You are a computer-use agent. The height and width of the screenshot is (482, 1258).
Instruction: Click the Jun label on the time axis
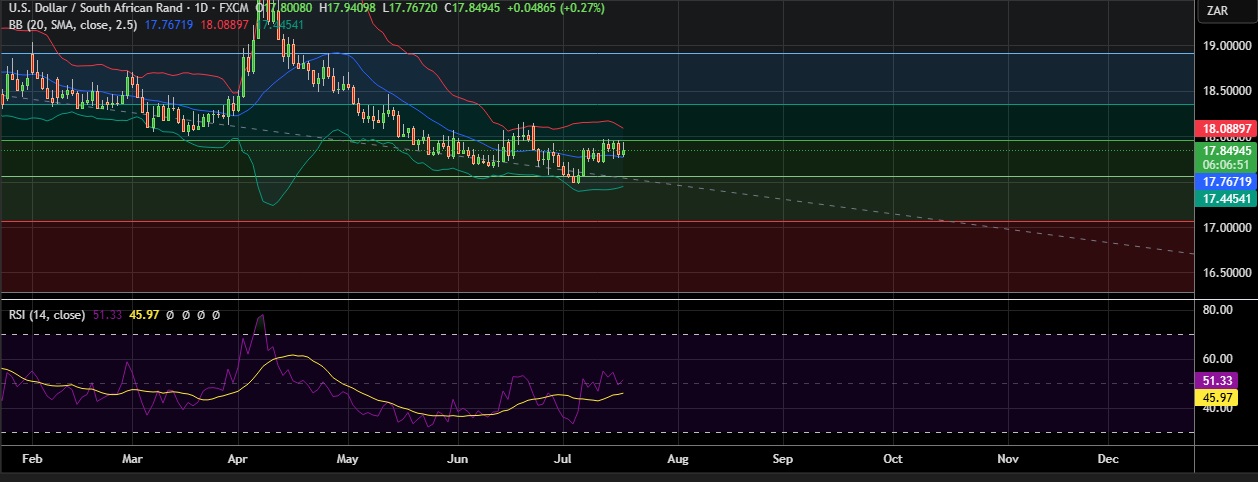pyautogui.click(x=456, y=459)
